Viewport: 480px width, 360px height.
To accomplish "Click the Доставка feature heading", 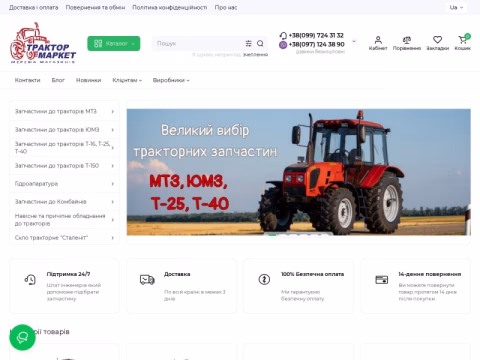I will [x=177, y=274].
